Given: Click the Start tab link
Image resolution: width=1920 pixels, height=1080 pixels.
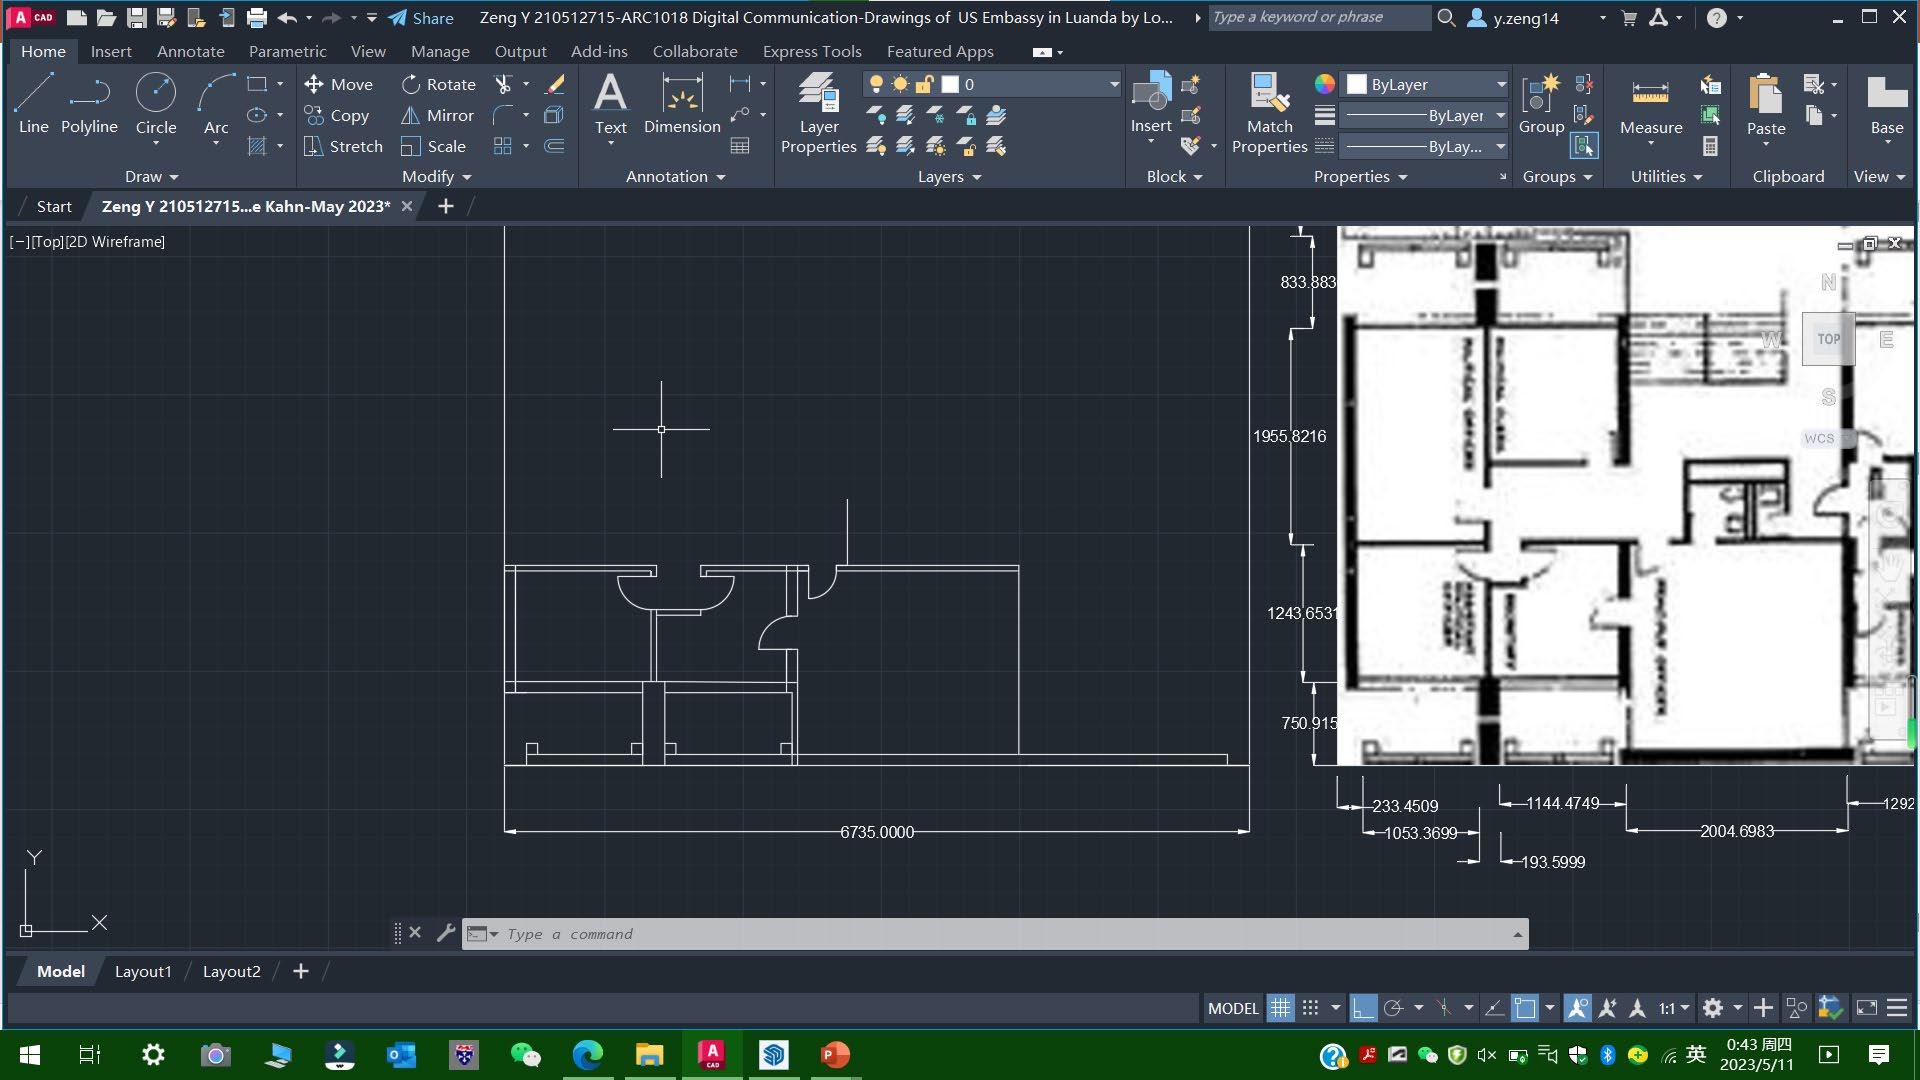Looking at the screenshot, I should pyautogui.click(x=54, y=207).
